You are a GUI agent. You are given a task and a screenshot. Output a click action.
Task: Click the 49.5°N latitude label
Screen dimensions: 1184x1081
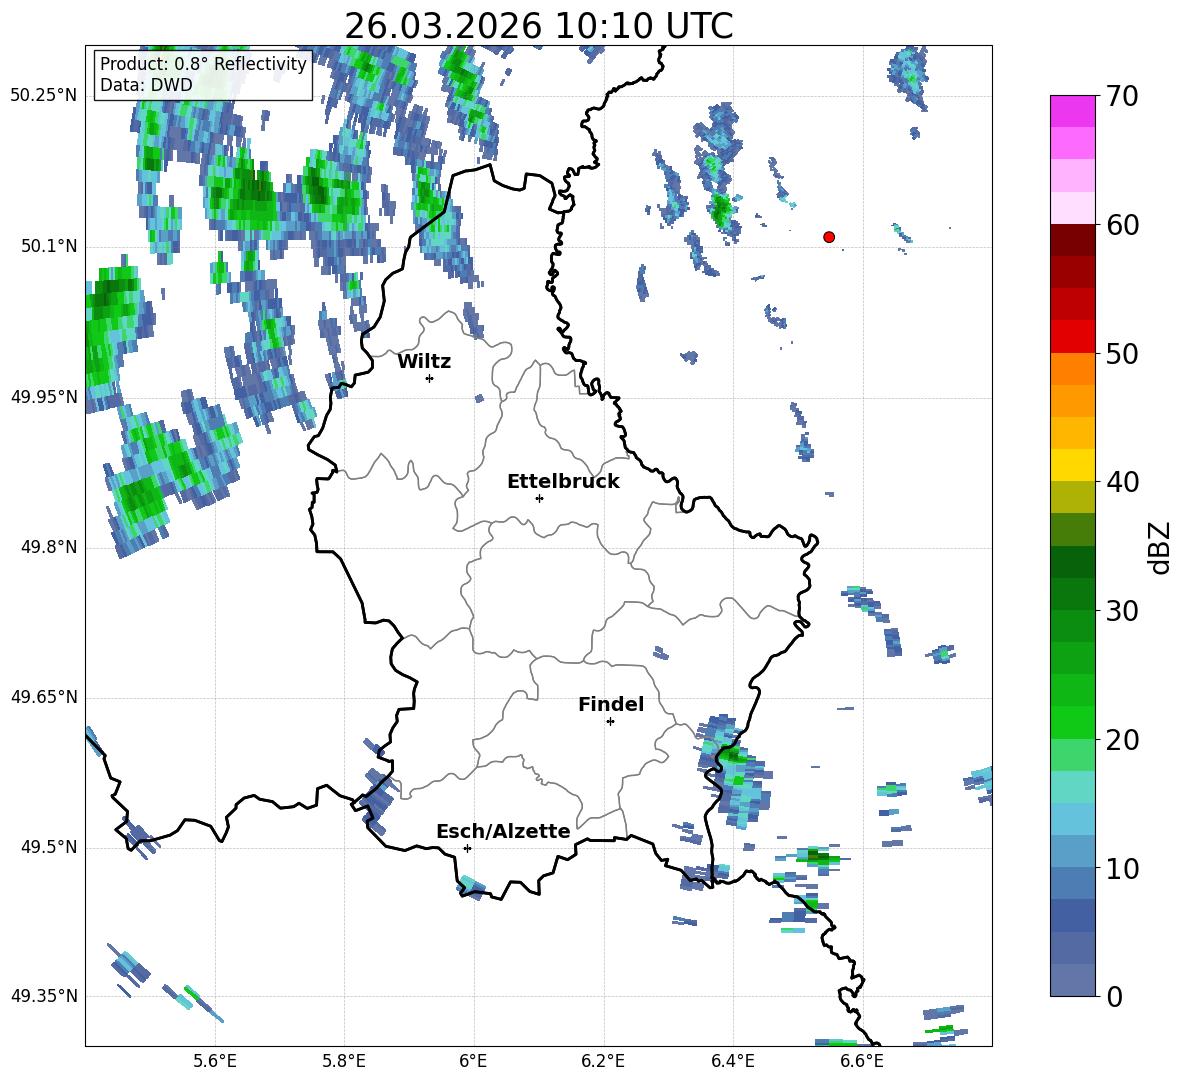49,847
